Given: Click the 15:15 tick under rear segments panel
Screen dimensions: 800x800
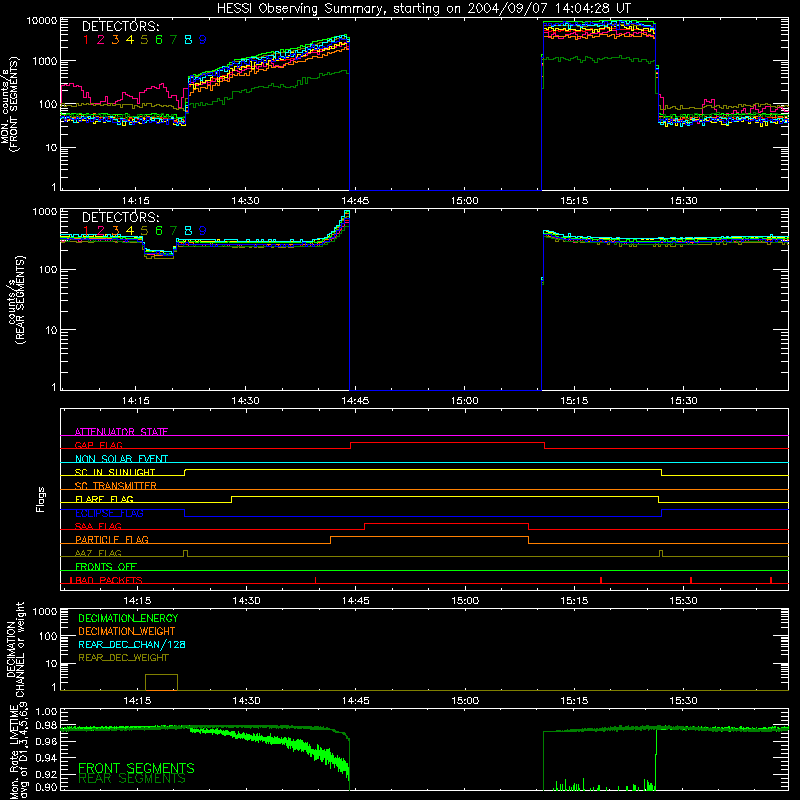Looking at the screenshot, I should tap(574, 401).
